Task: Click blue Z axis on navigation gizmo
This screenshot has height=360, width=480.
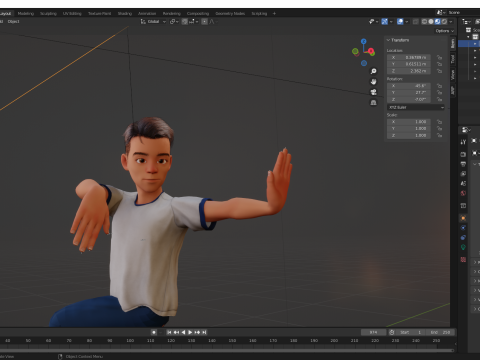Action: click(x=364, y=41)
